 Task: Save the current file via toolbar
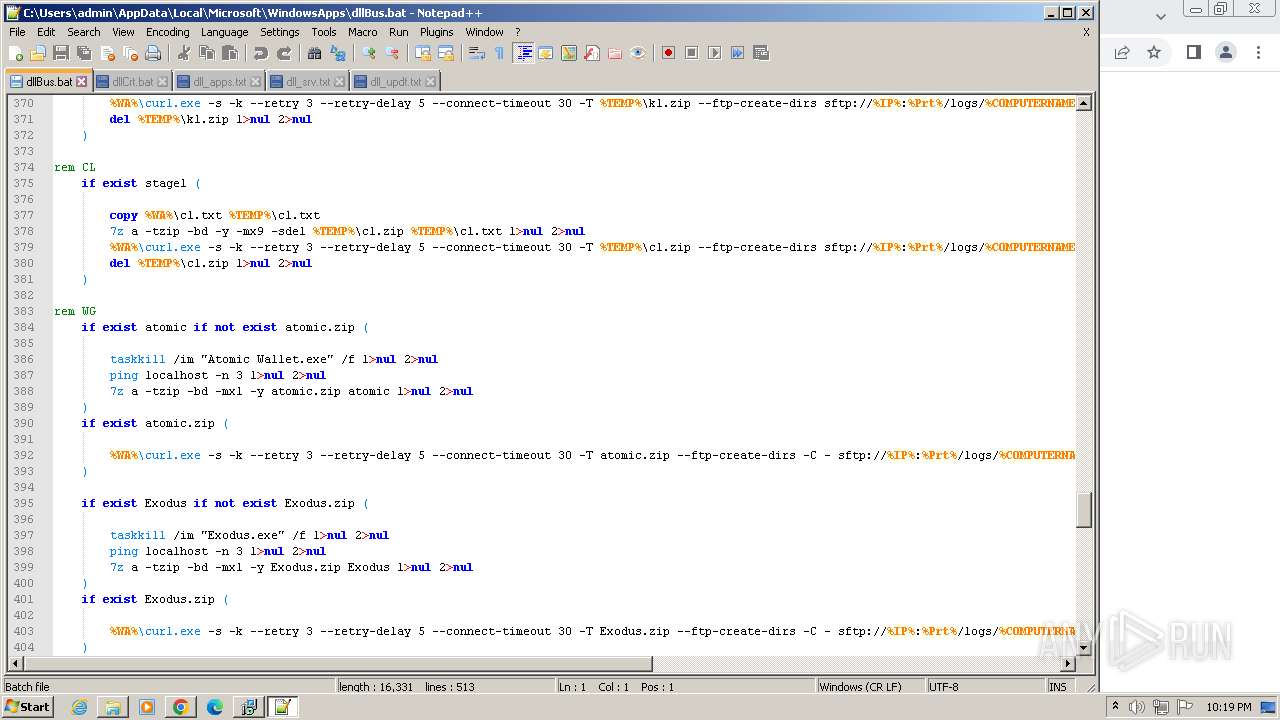pyautogui.click(x=61, y=53)
